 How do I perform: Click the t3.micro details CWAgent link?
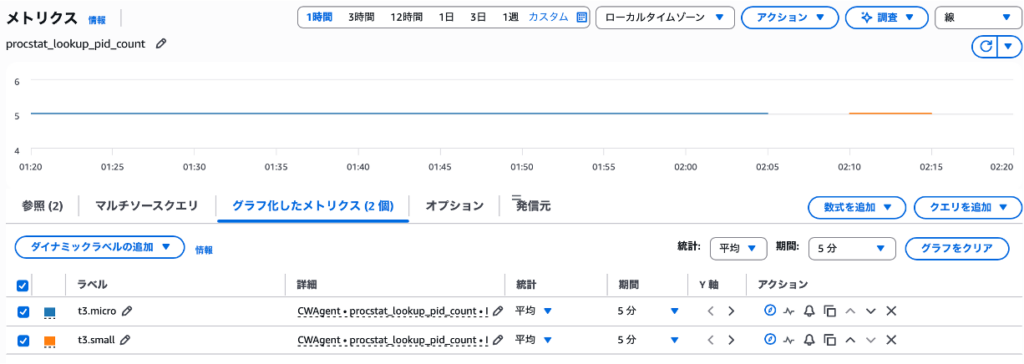[x=392, y=312]
